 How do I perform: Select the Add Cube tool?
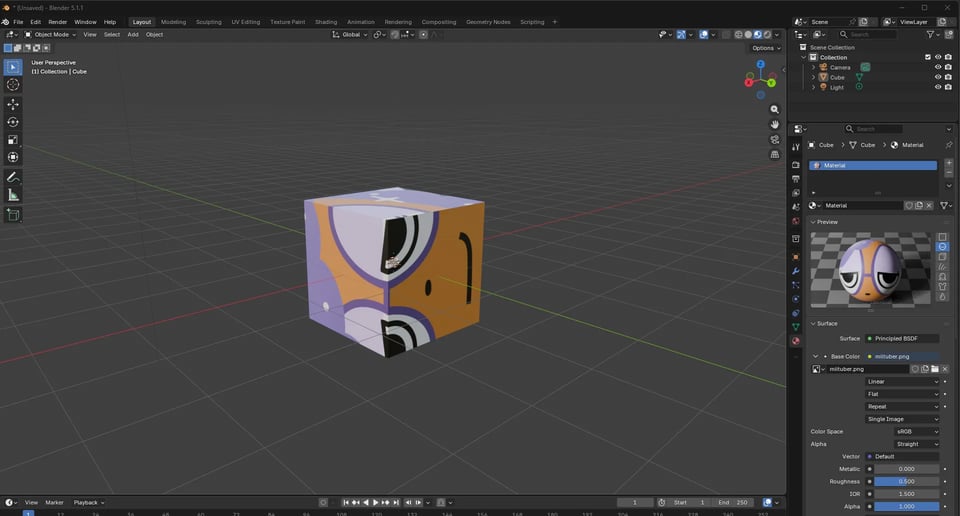tap(13, 215)
